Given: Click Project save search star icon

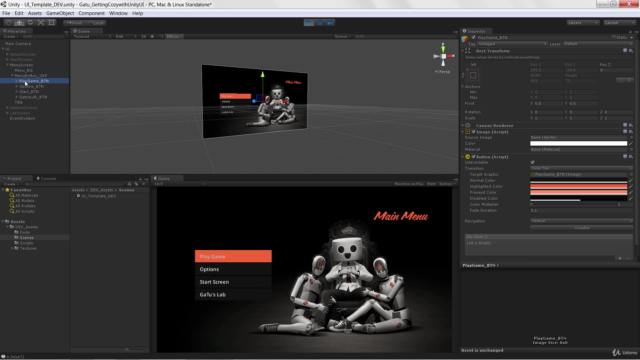Looking at the screenshot, I should coord(143,184).
